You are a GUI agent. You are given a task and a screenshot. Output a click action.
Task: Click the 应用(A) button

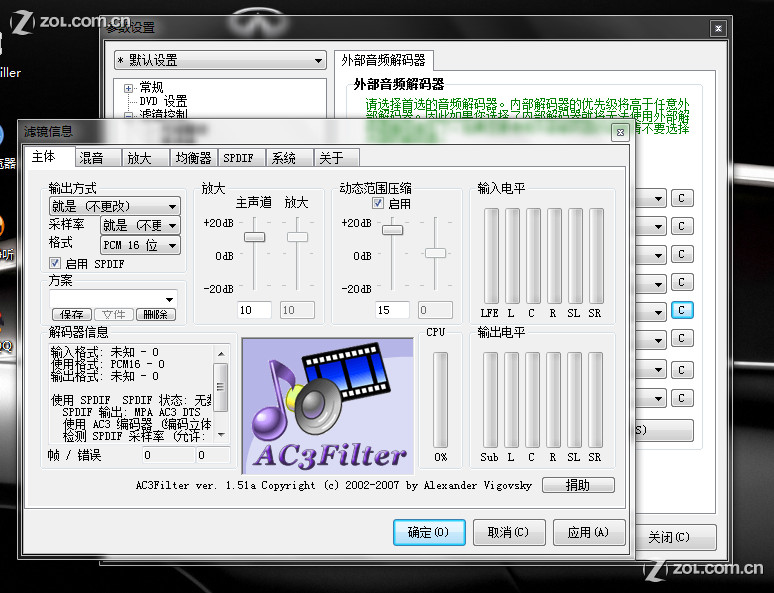tap(589, 532)
